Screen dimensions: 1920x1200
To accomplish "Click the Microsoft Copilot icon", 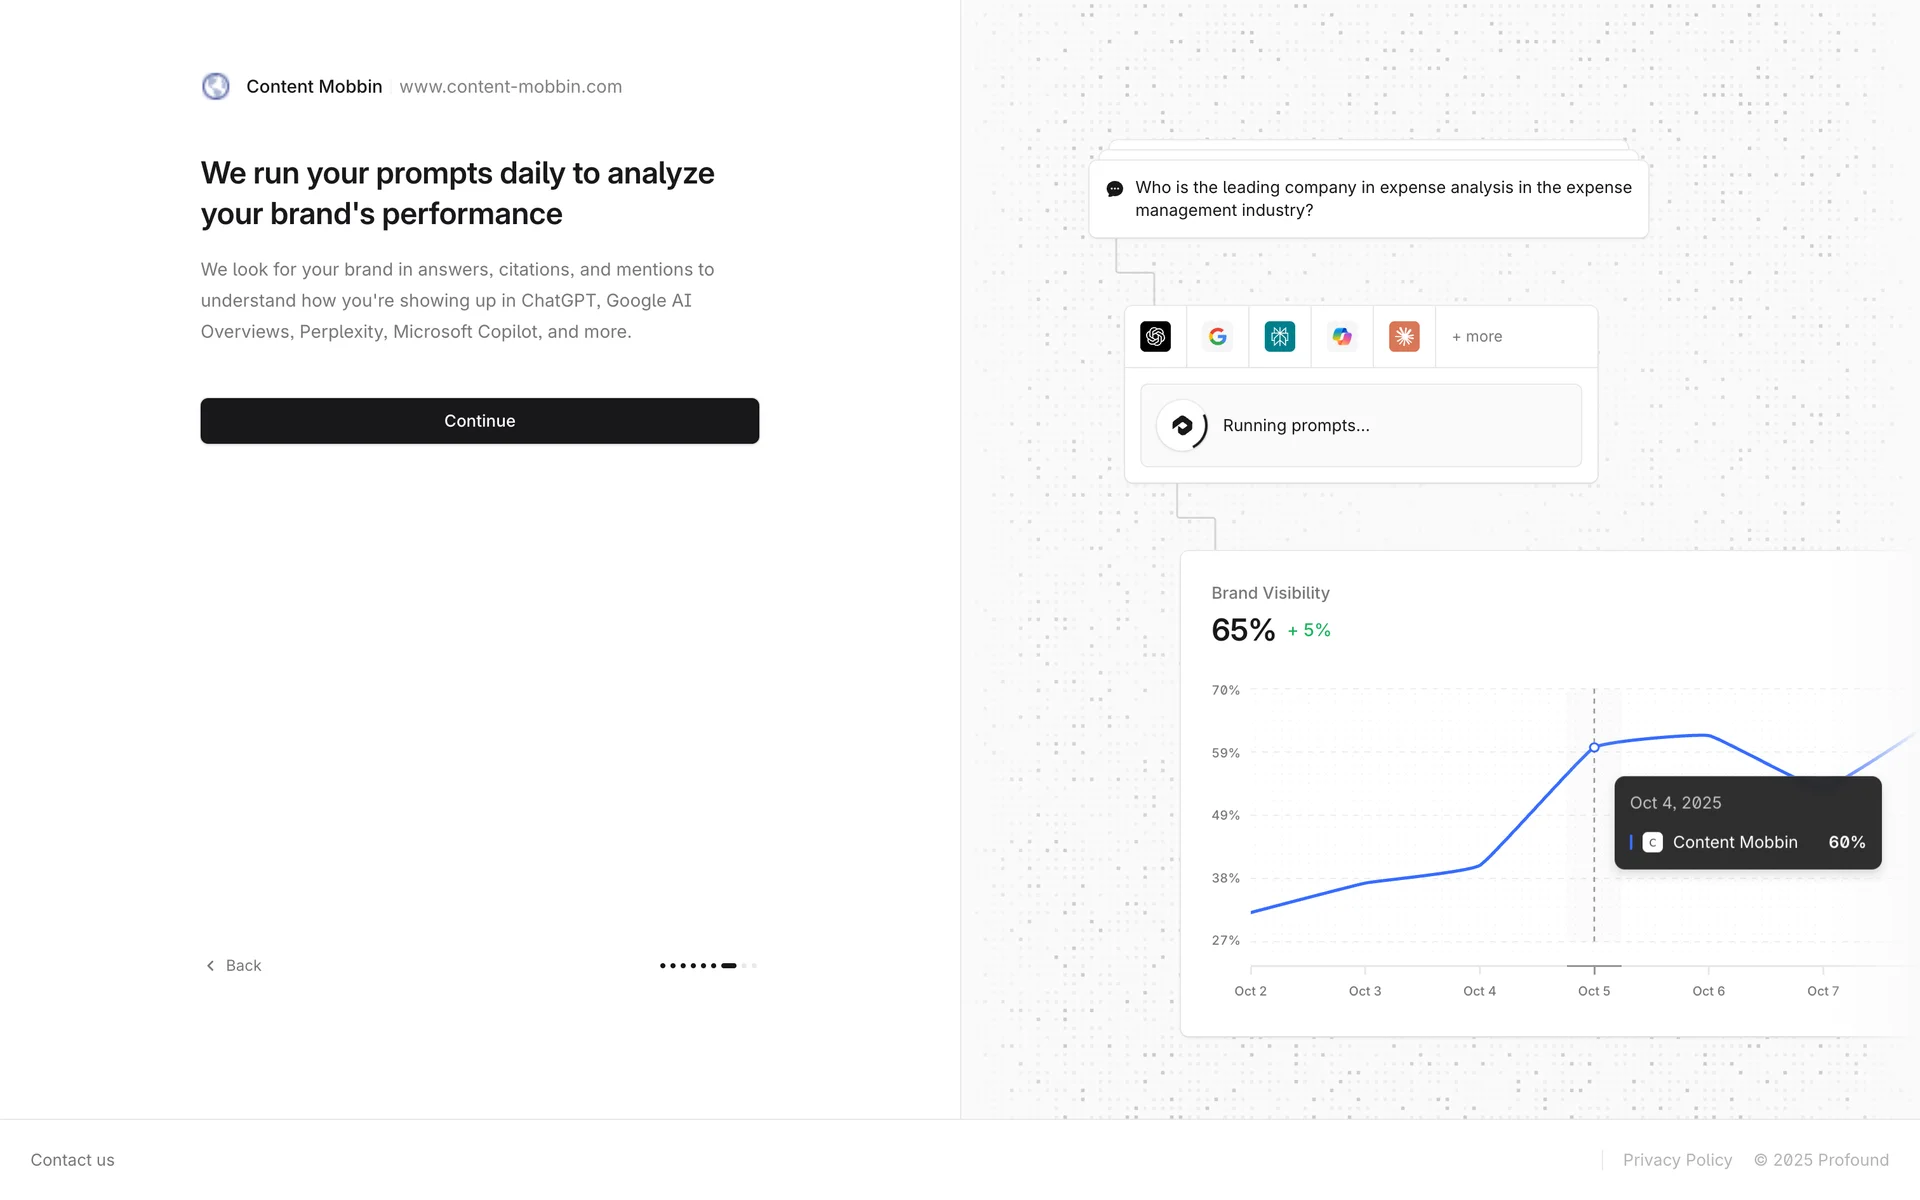I will (1342, 337).
